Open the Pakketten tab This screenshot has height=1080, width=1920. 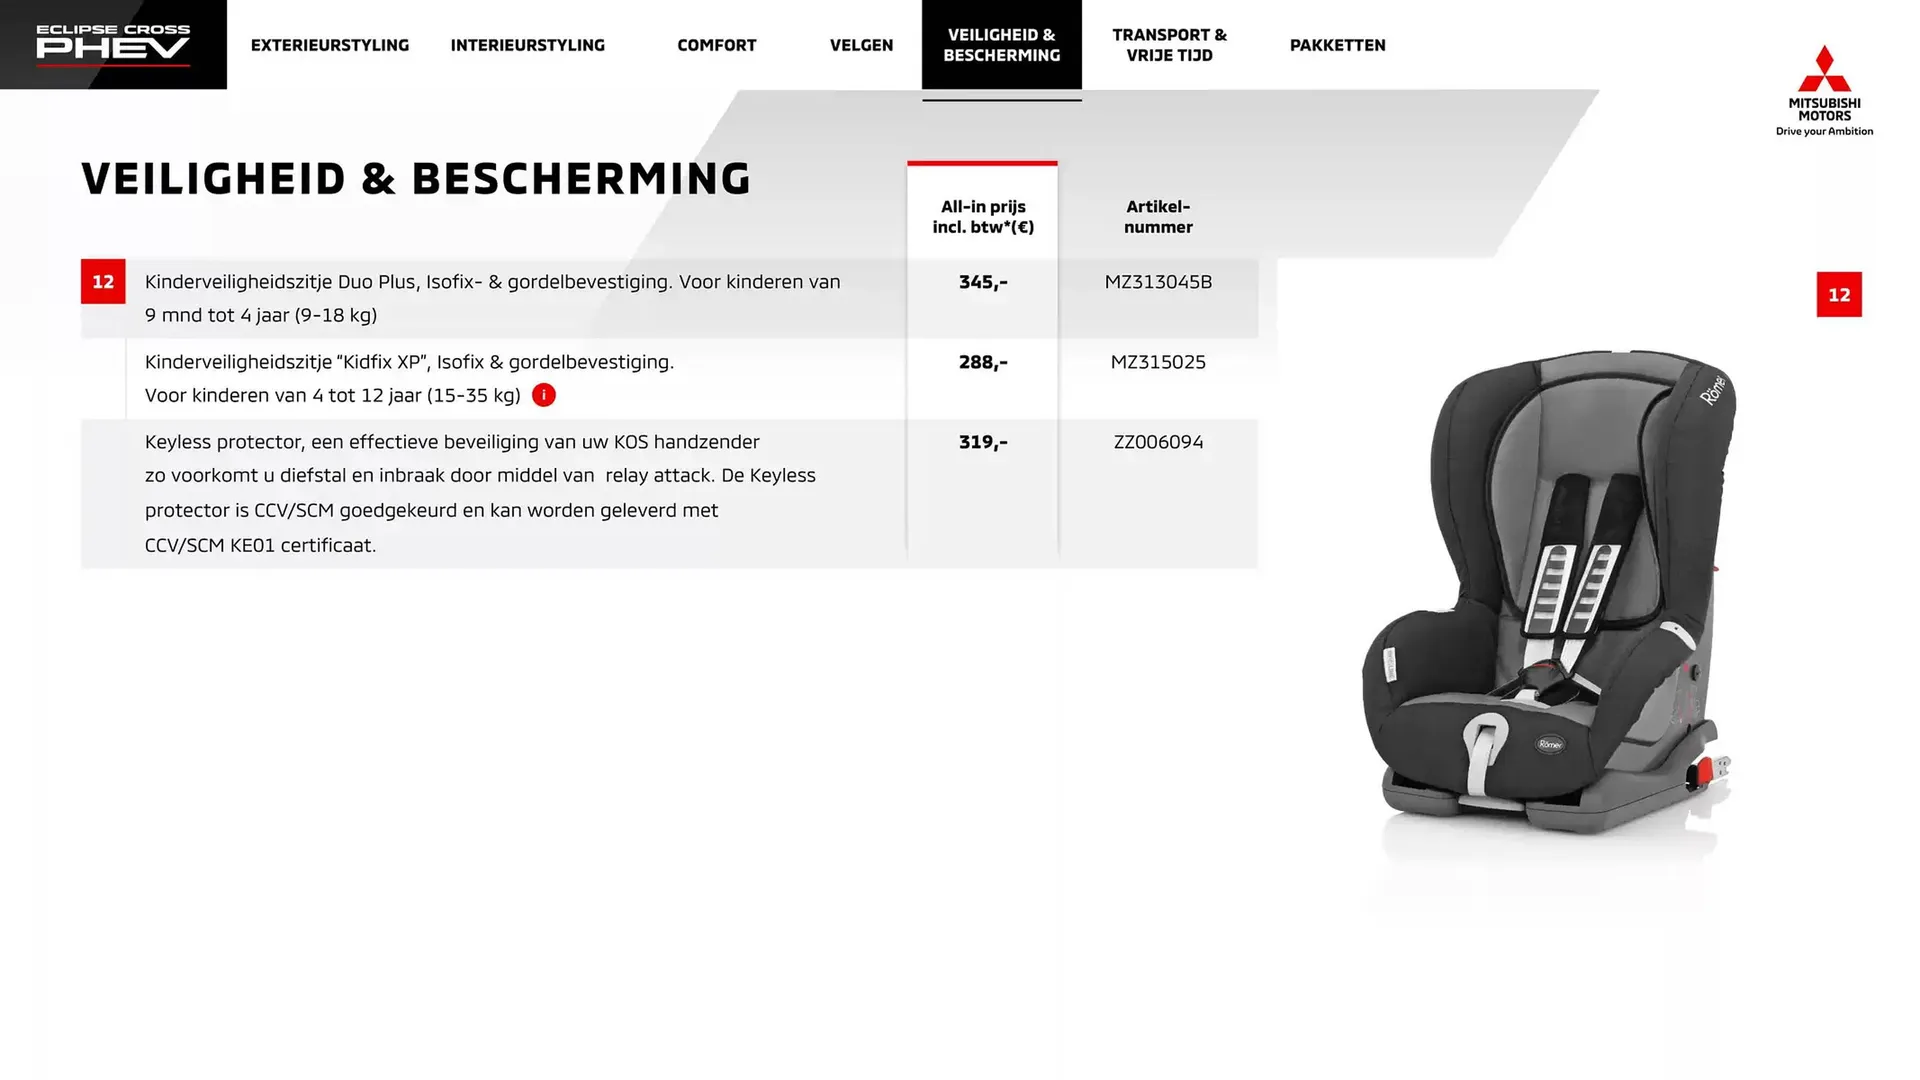coord(1338,45)
